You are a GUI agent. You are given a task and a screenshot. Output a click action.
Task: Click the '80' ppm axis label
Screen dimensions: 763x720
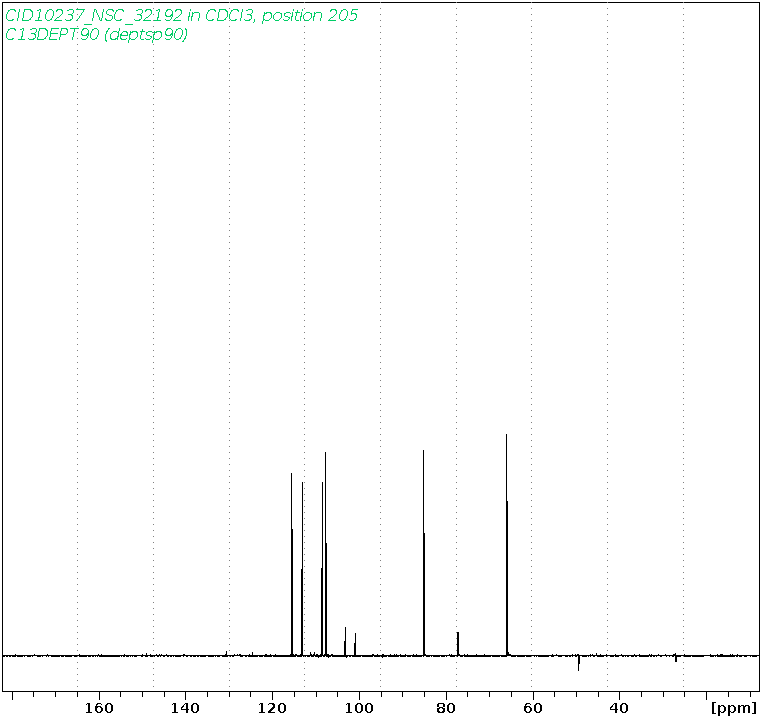click(x=446, y=708)
